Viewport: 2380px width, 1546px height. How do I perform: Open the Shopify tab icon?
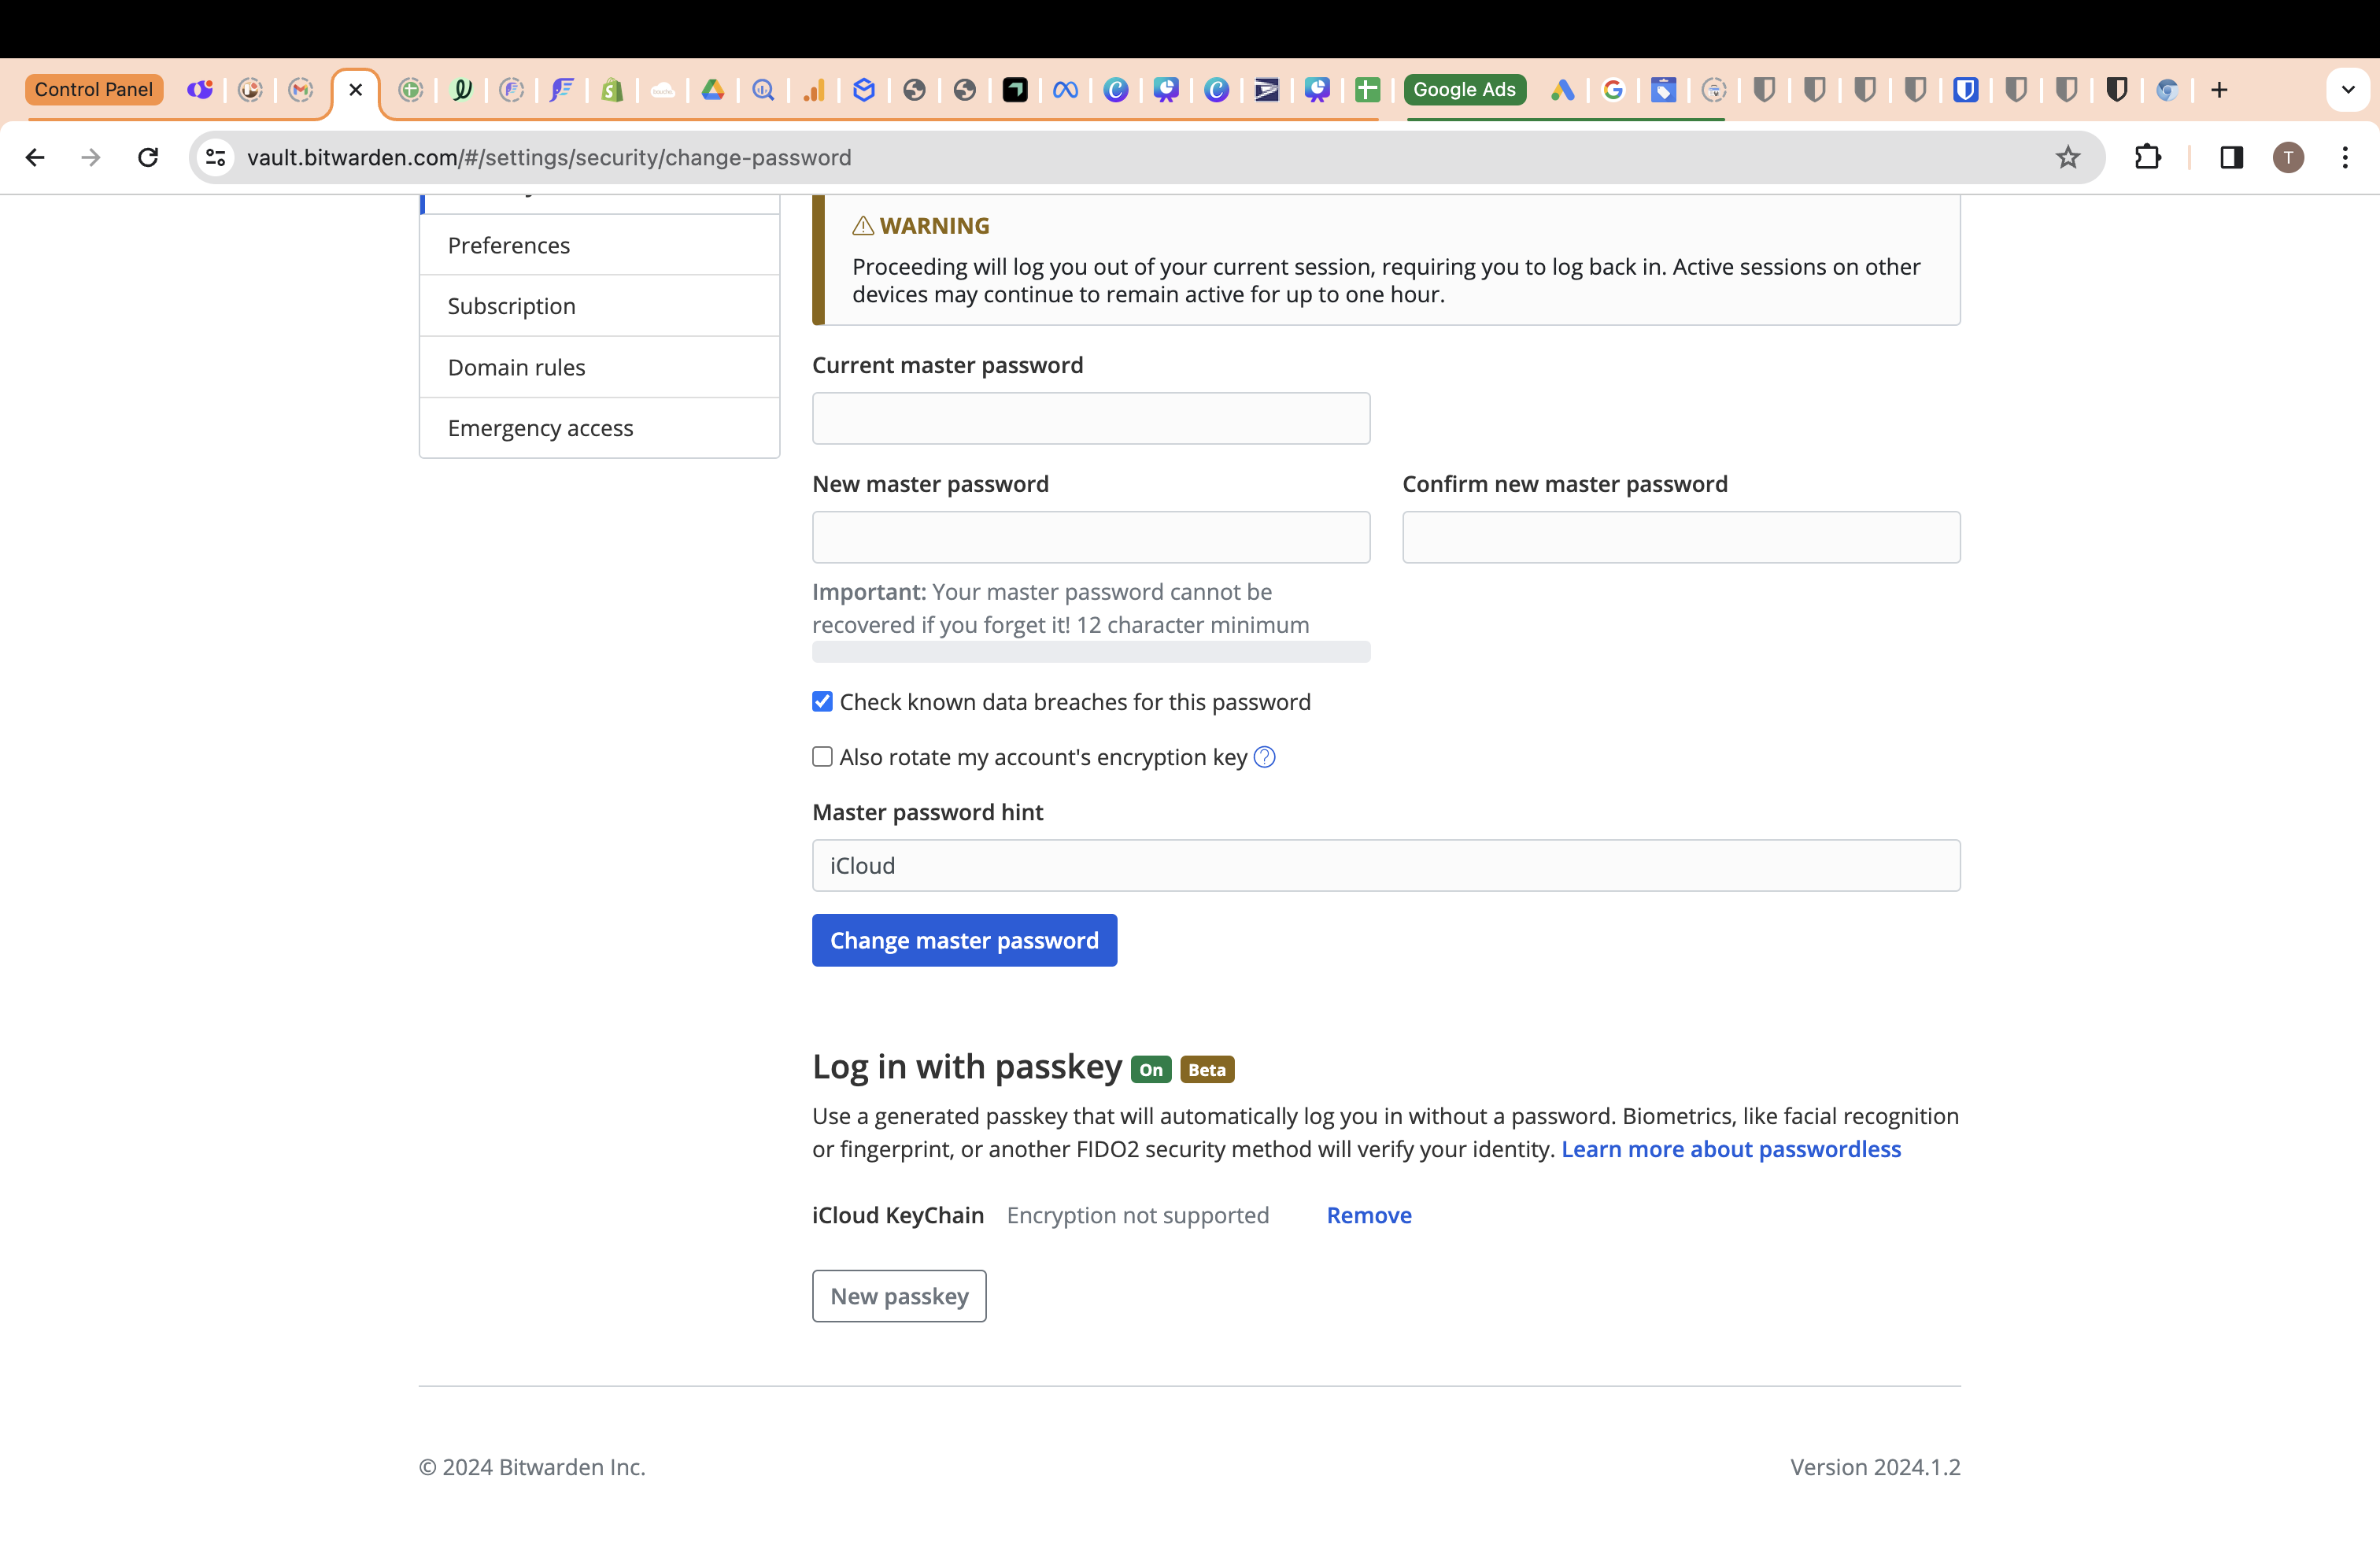pos(612,90)
